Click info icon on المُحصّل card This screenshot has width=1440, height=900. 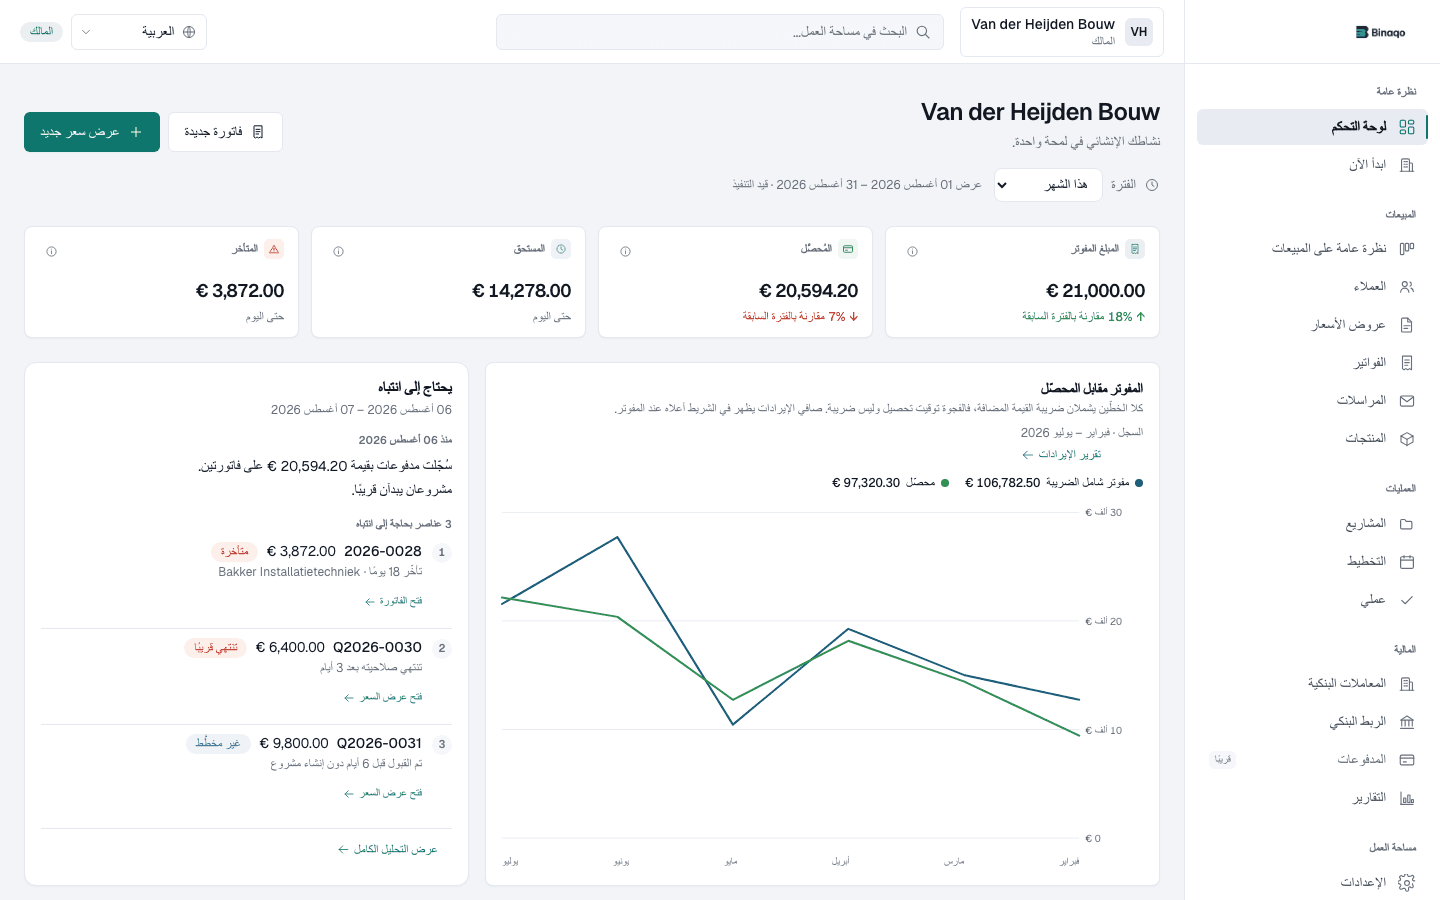point(625,252)
